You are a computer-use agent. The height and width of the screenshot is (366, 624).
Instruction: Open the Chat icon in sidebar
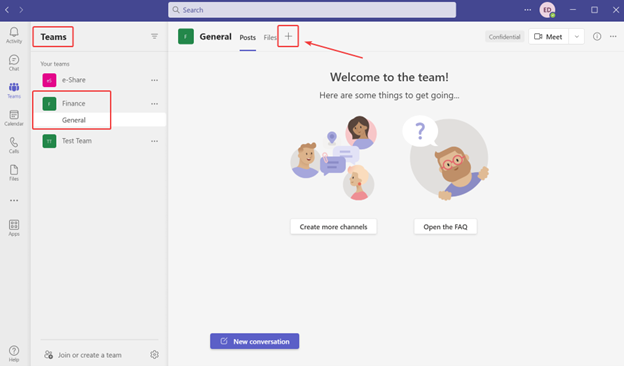pyautogui.click(x=14, y=60)
